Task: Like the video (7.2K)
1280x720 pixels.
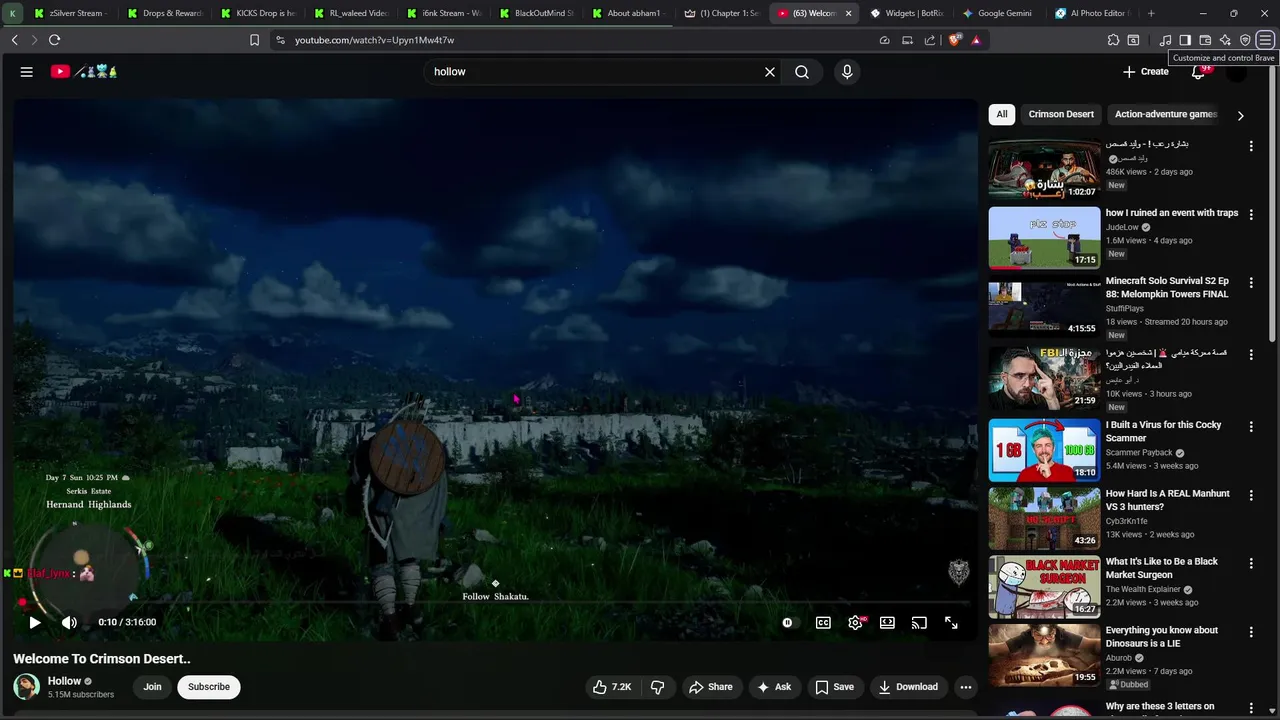Action: coord(611,687)
